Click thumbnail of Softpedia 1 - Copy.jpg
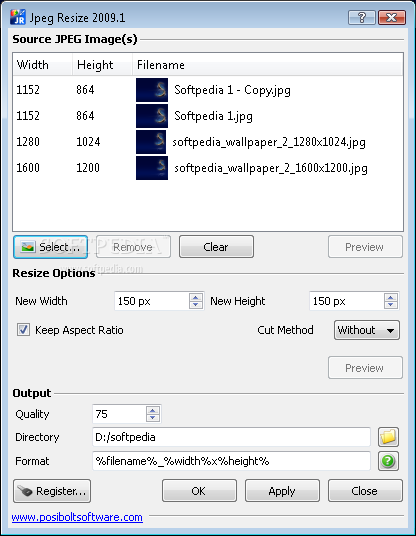This screenshot has width=416, height=536. (152, 90)
